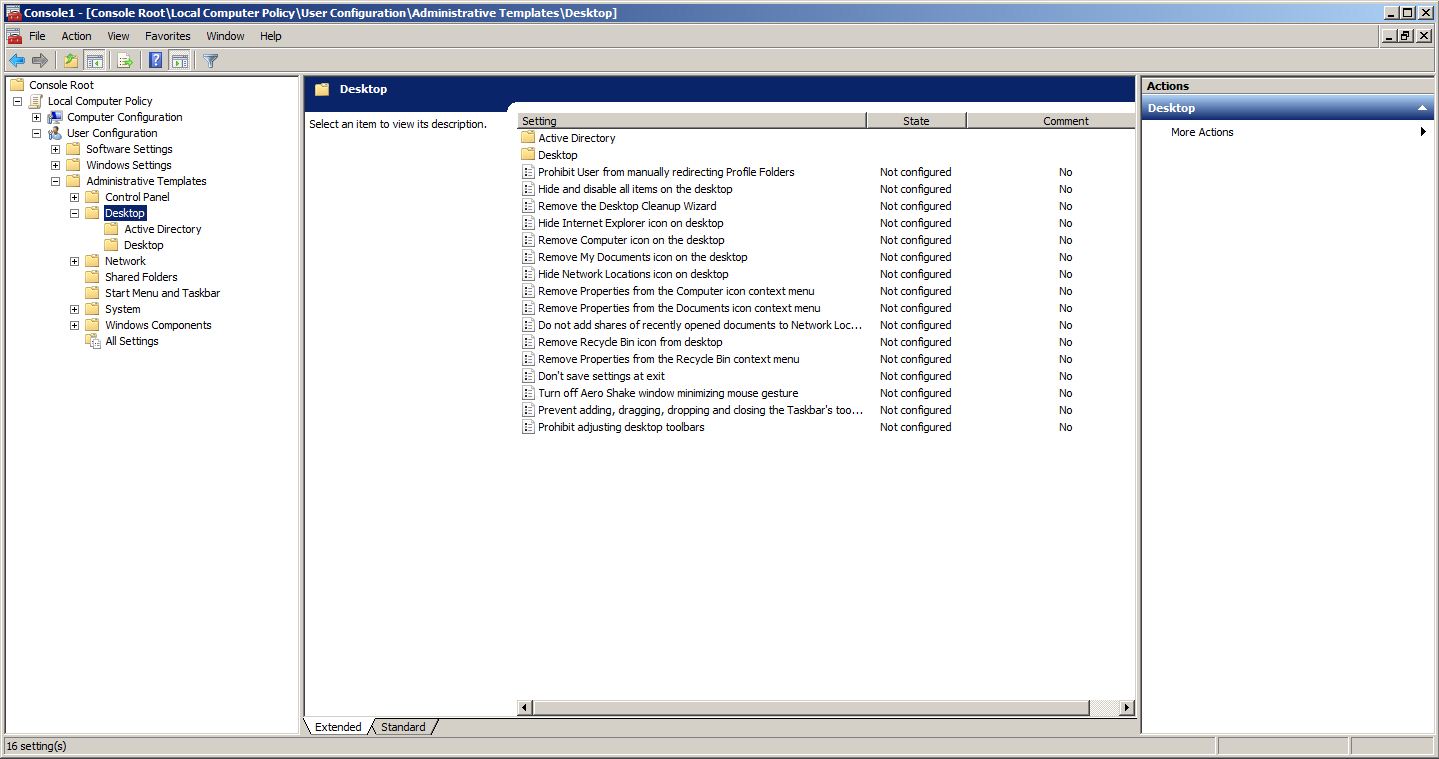Click the Up One Level folder icon
Image resolution: width=1439 pixels, height=759 pixels.
tap(71, 60)
